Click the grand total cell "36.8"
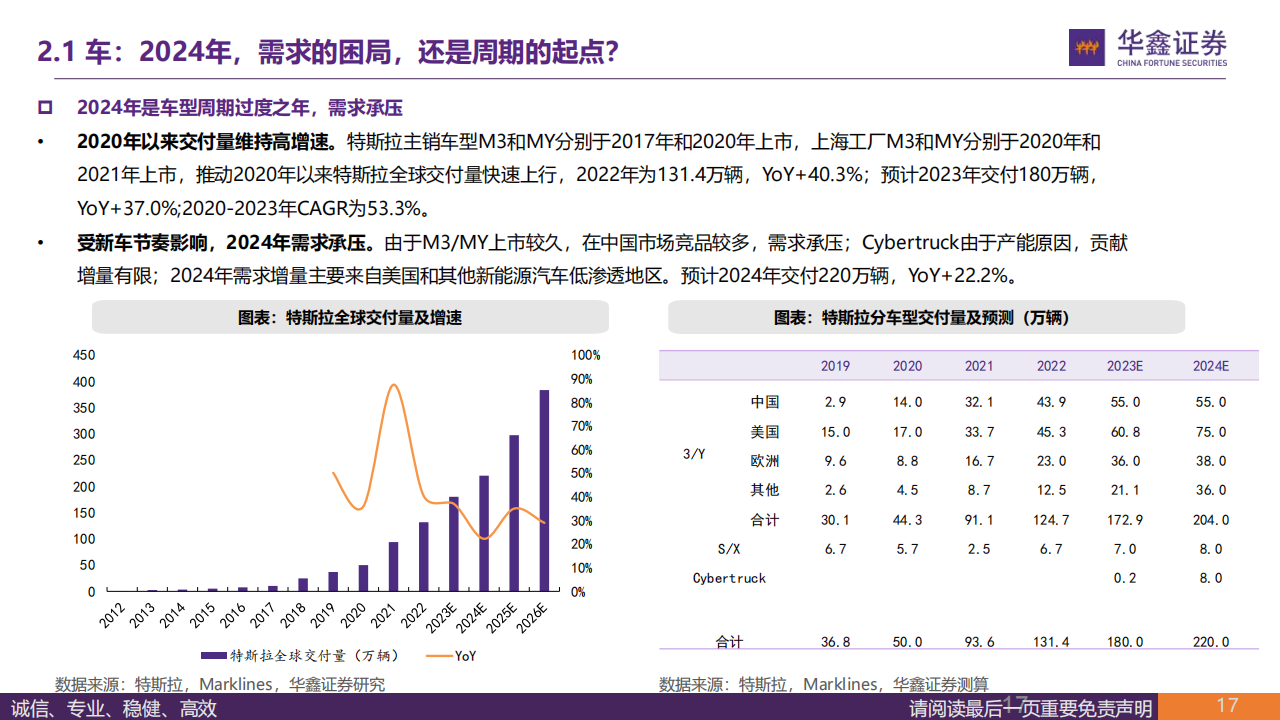This screenshot has height=720, width=1280. click(x=836, y=642)
